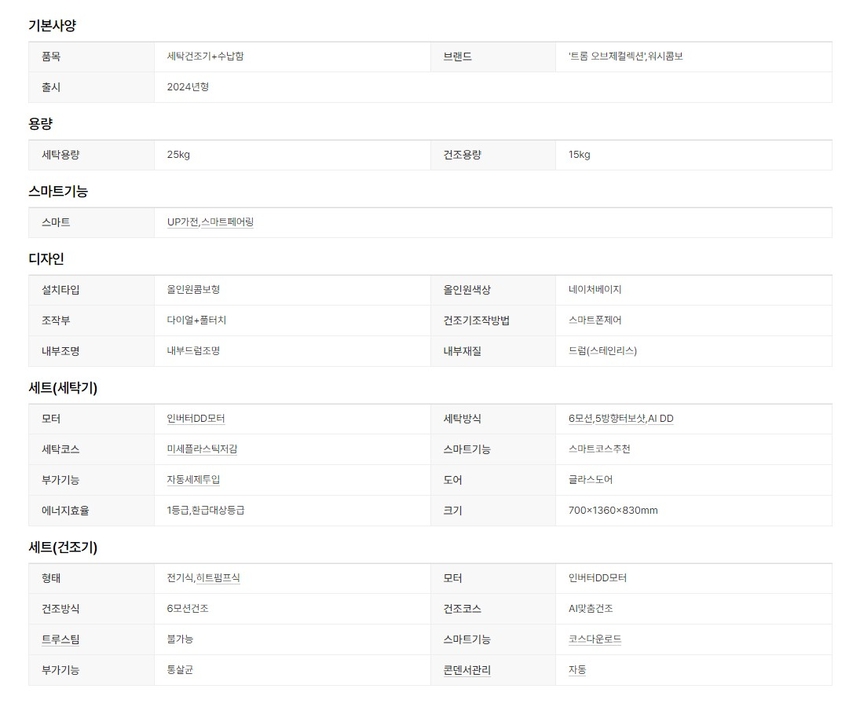Open the 6모션 washing method link
Screen dimensions: 860x707
coord(580,419)
